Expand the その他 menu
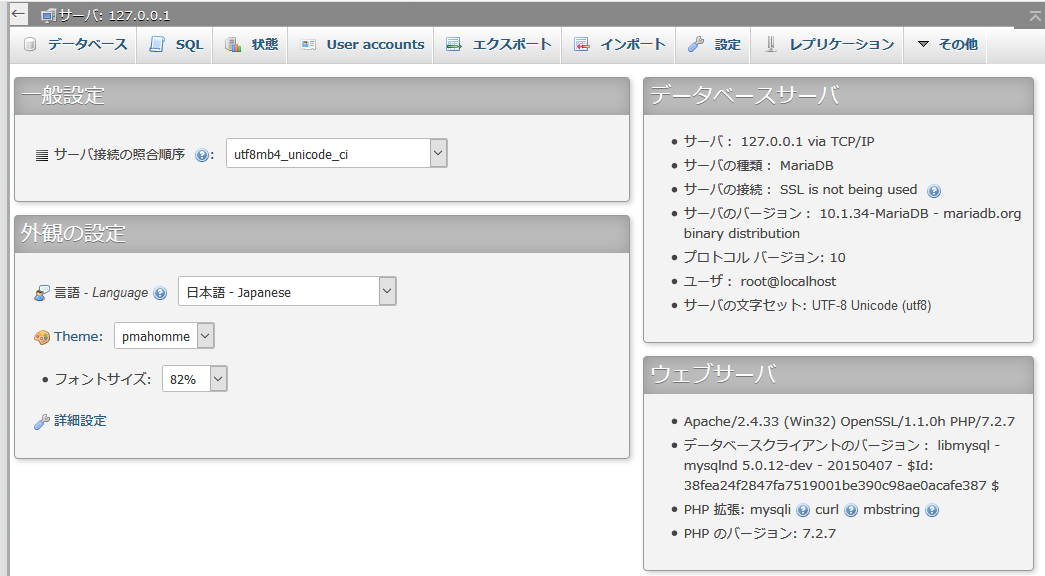1045x576 pixels. 946,45
